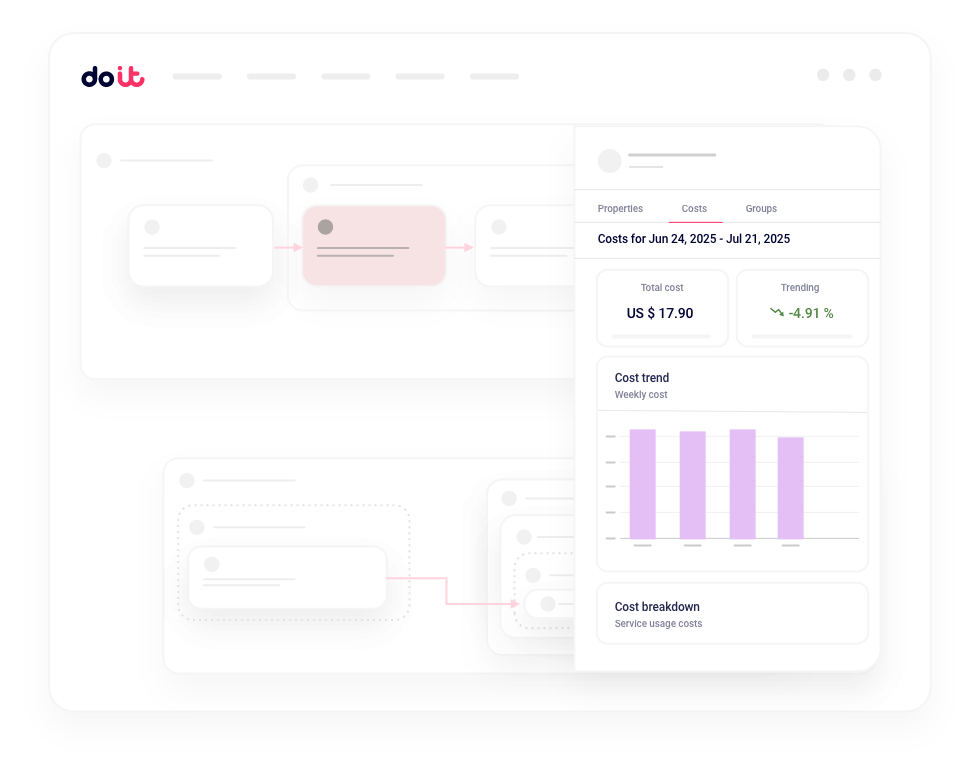Click the costs date range Jun 24 - Jul 21 heading
Image resolution: width=980 pixels, height=777 pixels.
[693, 239]
